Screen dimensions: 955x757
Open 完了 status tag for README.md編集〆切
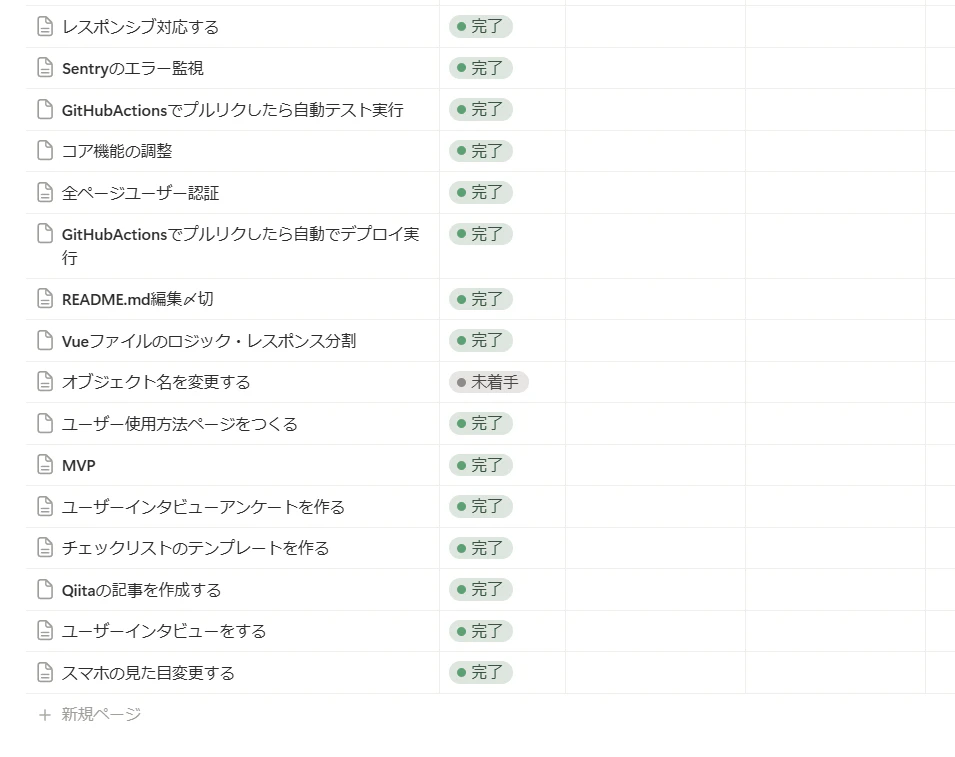pos(481,299)
